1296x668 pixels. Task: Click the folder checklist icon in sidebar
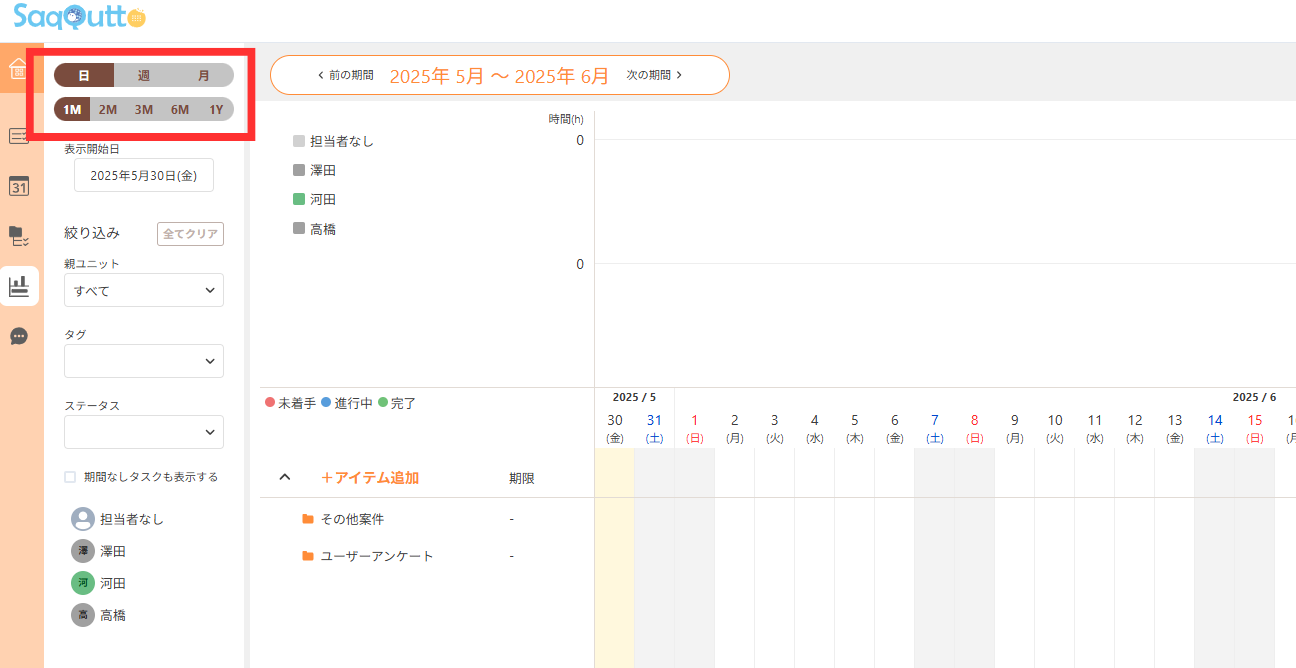click(x=19, y=236)
